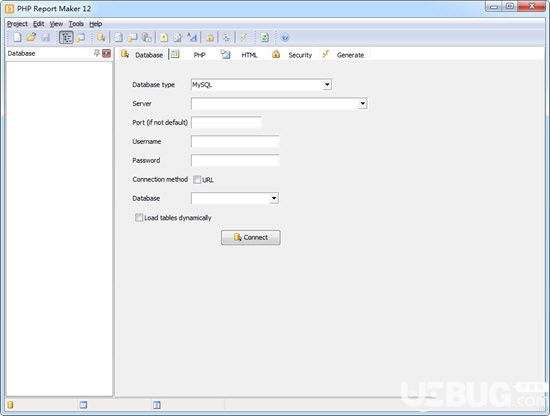This screenshot has height=416, width=550.
Task: Open the Edit menu
Action: pos(39,24)
